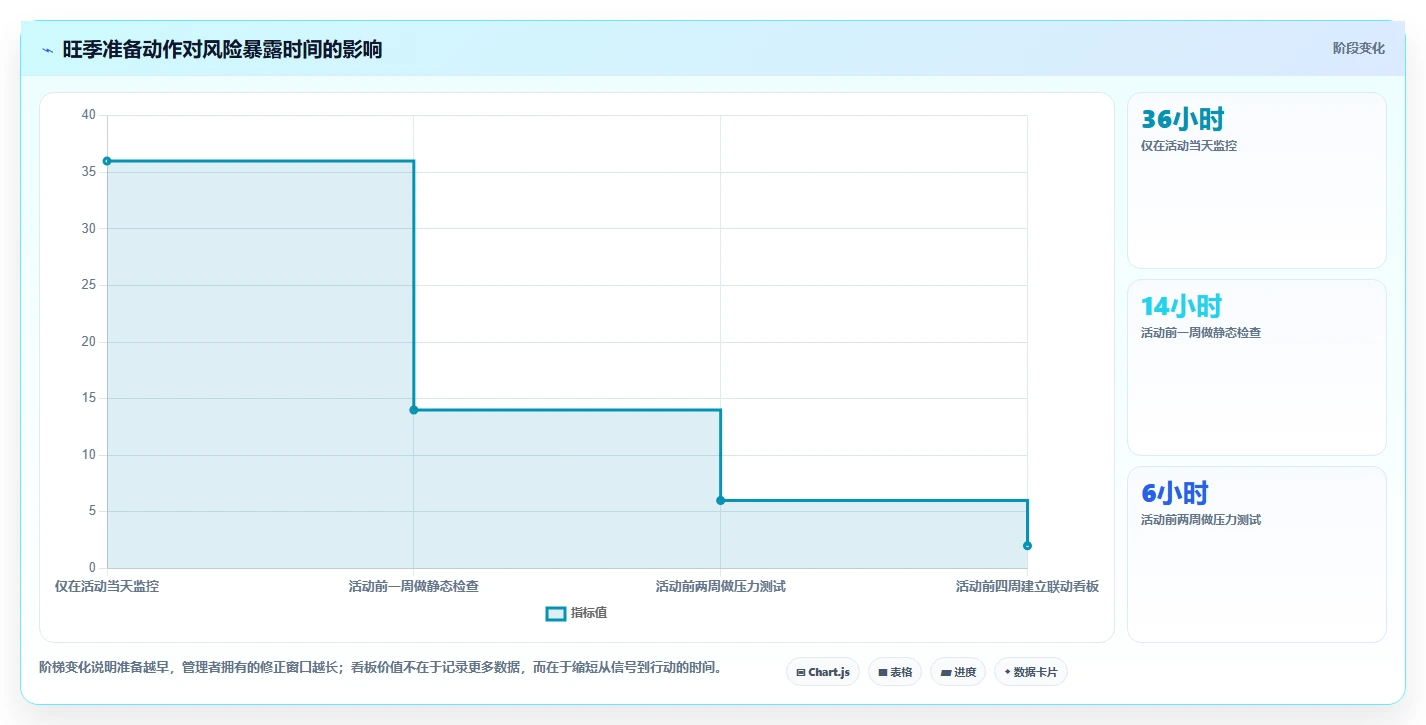
Task: Click the 仅在活动当天监控 axis label
Action: [107, 586]
